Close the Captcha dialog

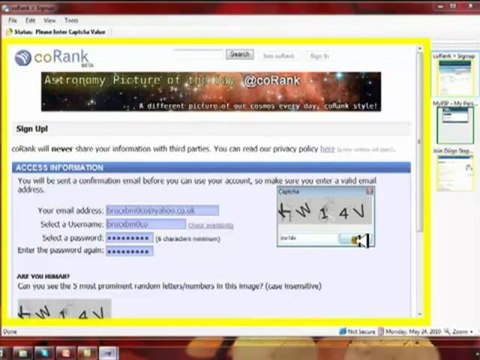(x=370, y=191)
